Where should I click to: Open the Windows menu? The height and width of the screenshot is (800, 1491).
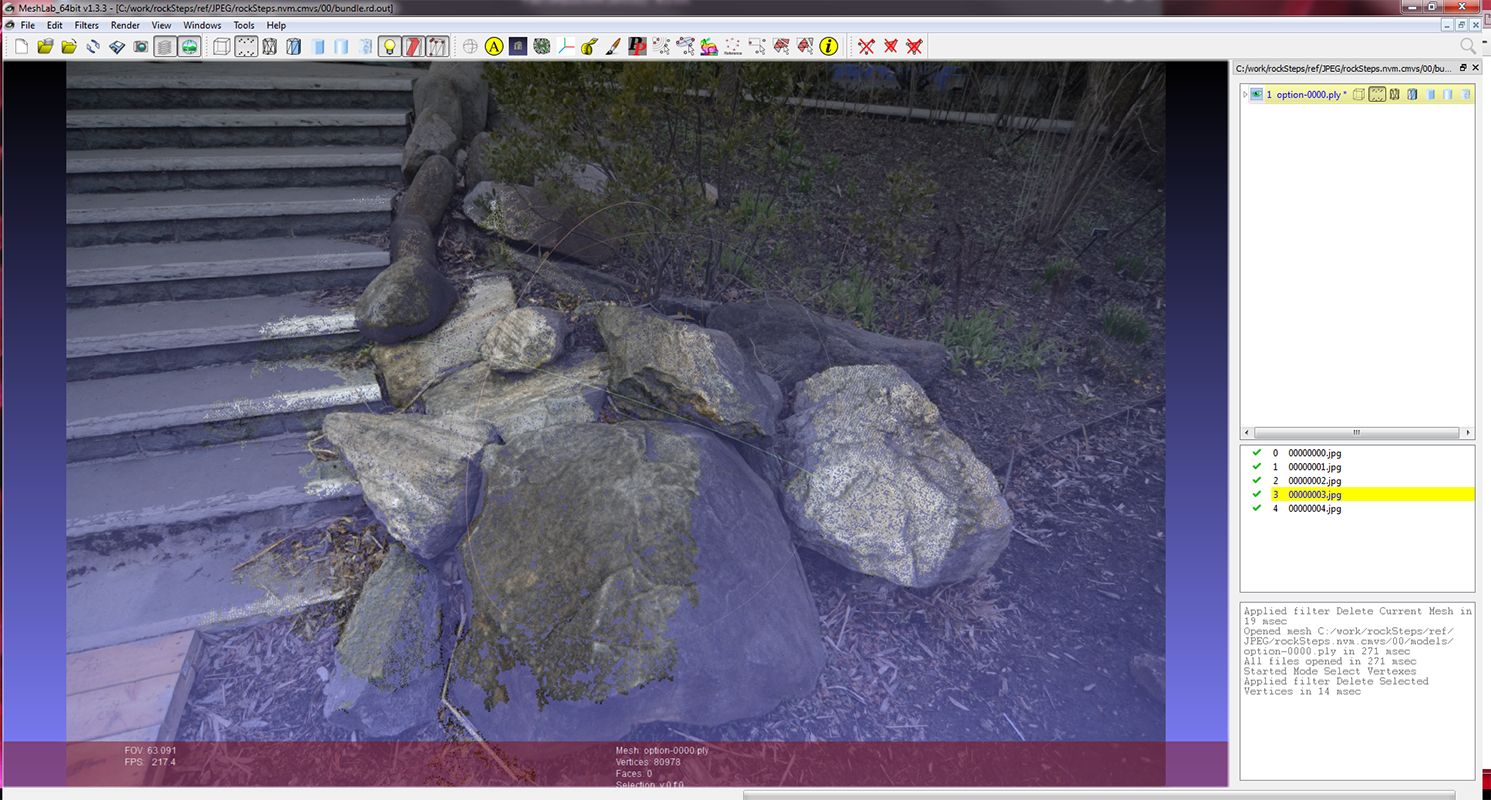point(203,25)
